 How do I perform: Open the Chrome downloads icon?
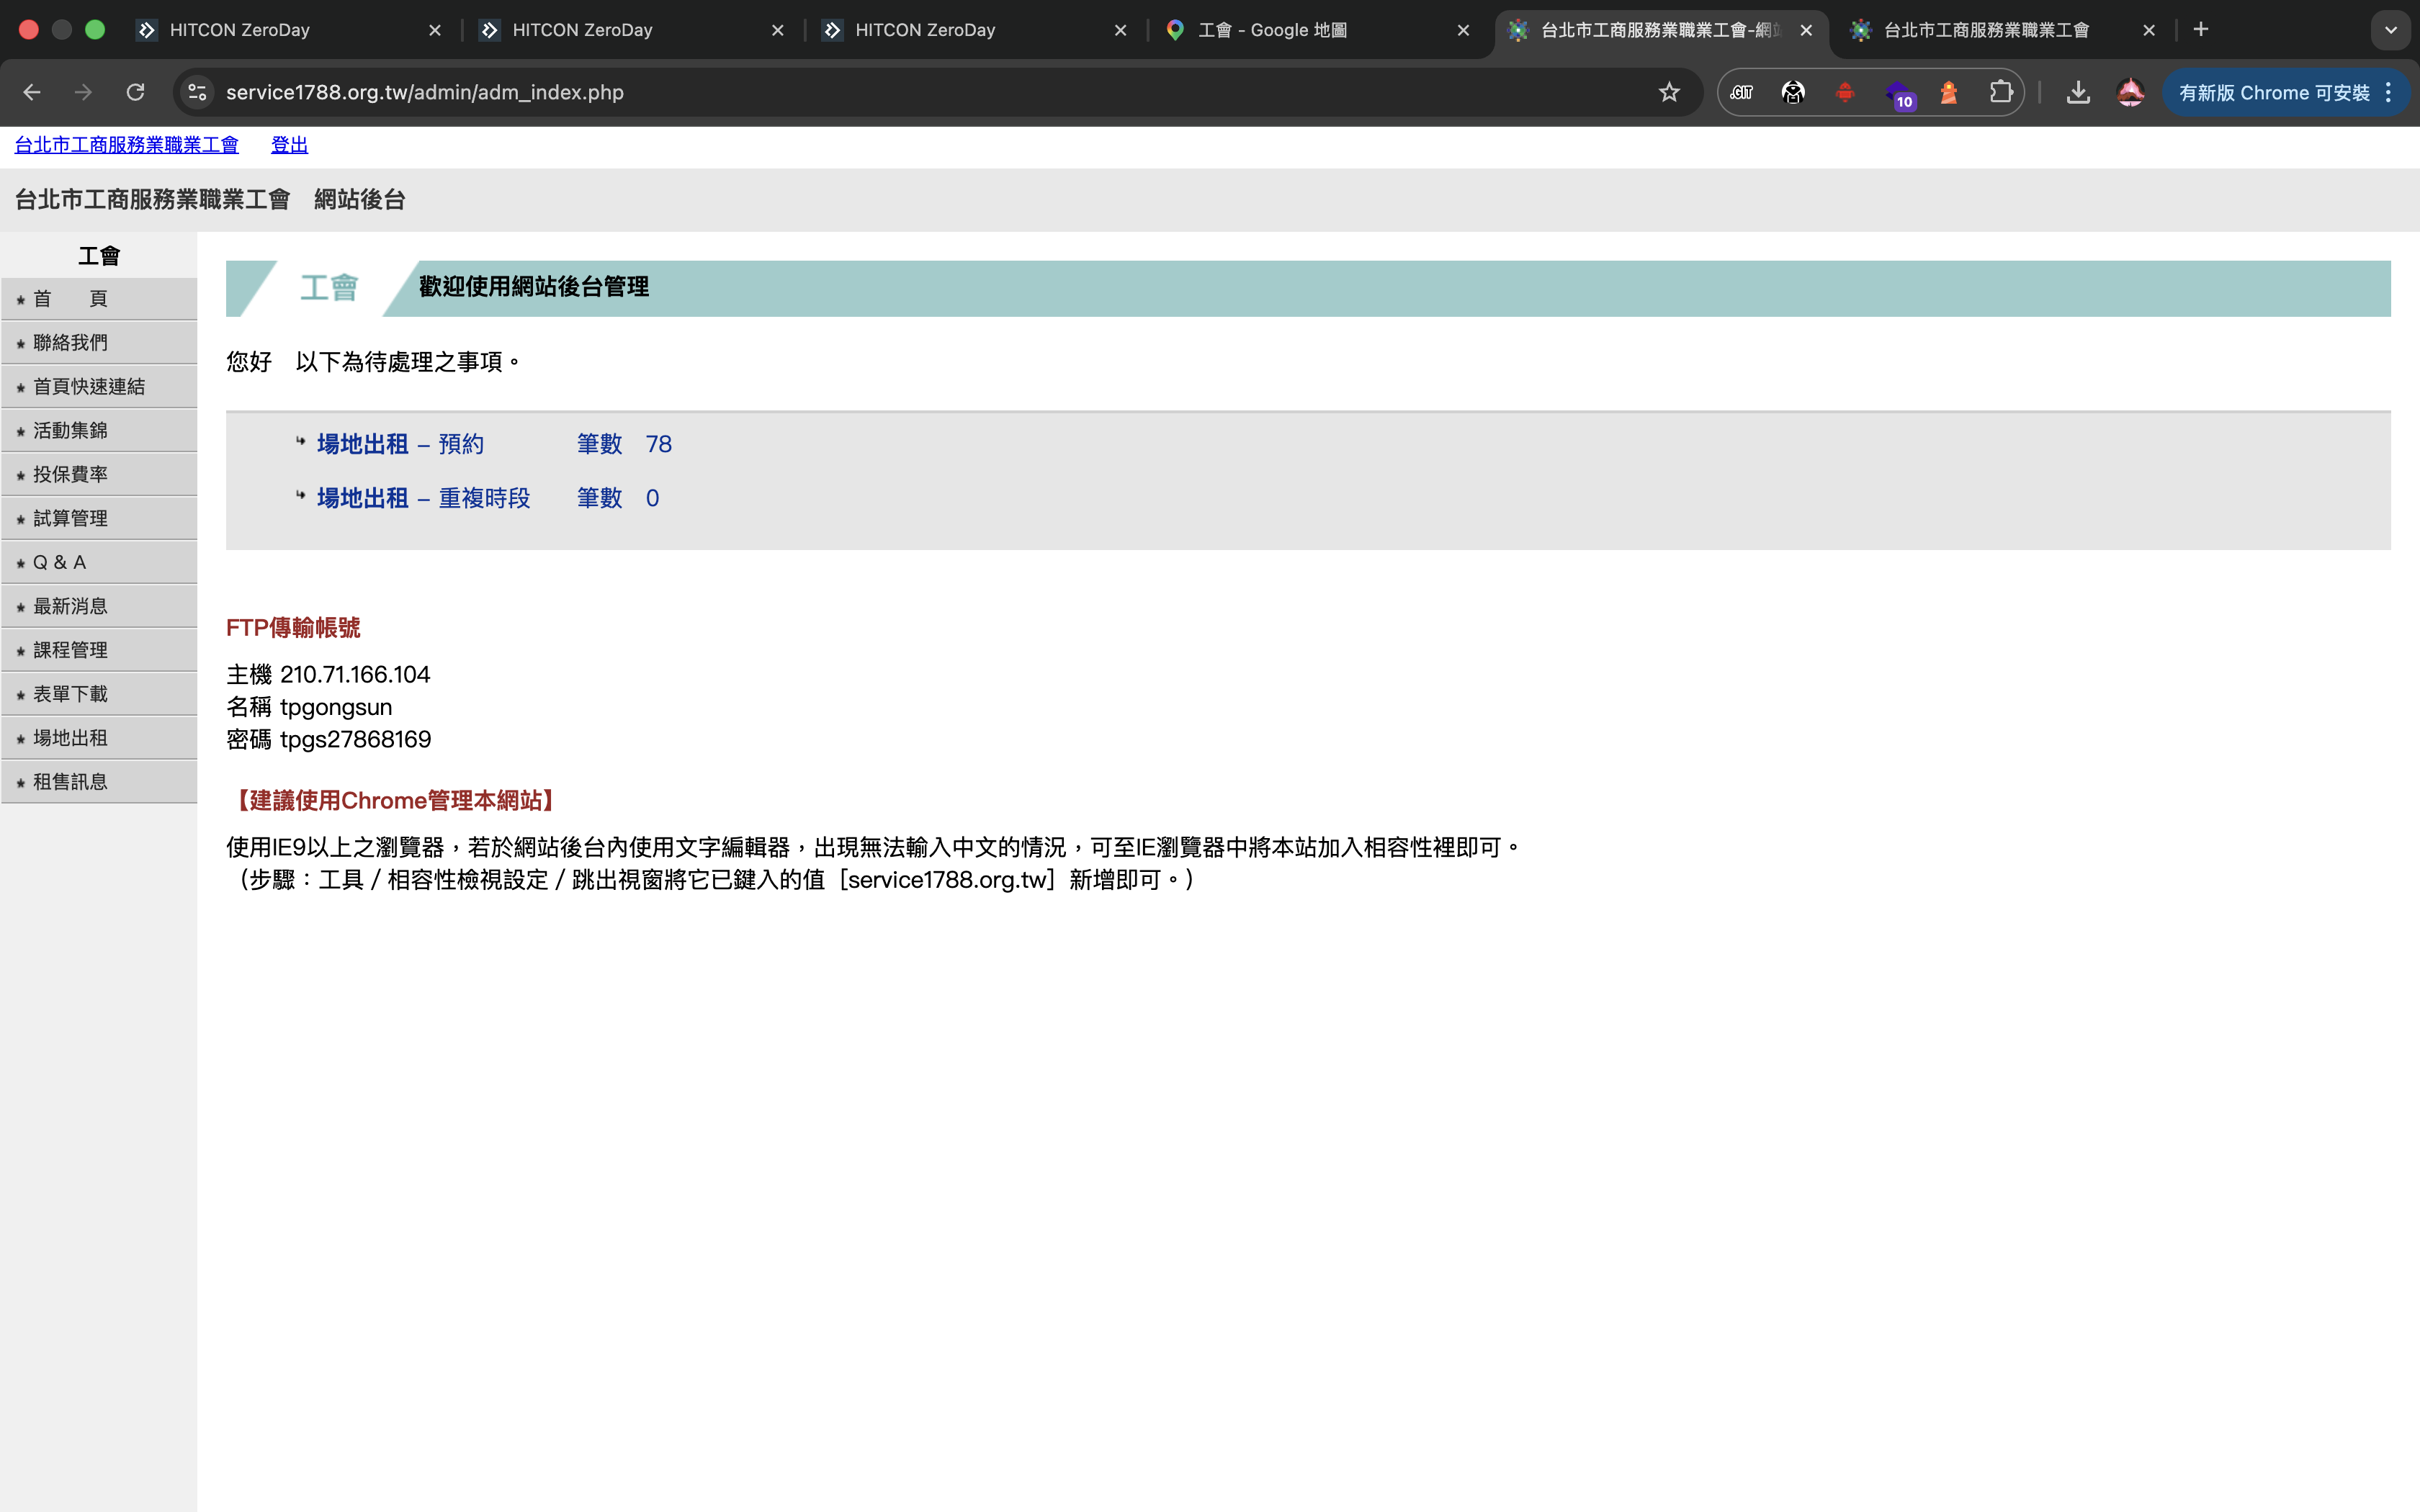[2078, 92]
